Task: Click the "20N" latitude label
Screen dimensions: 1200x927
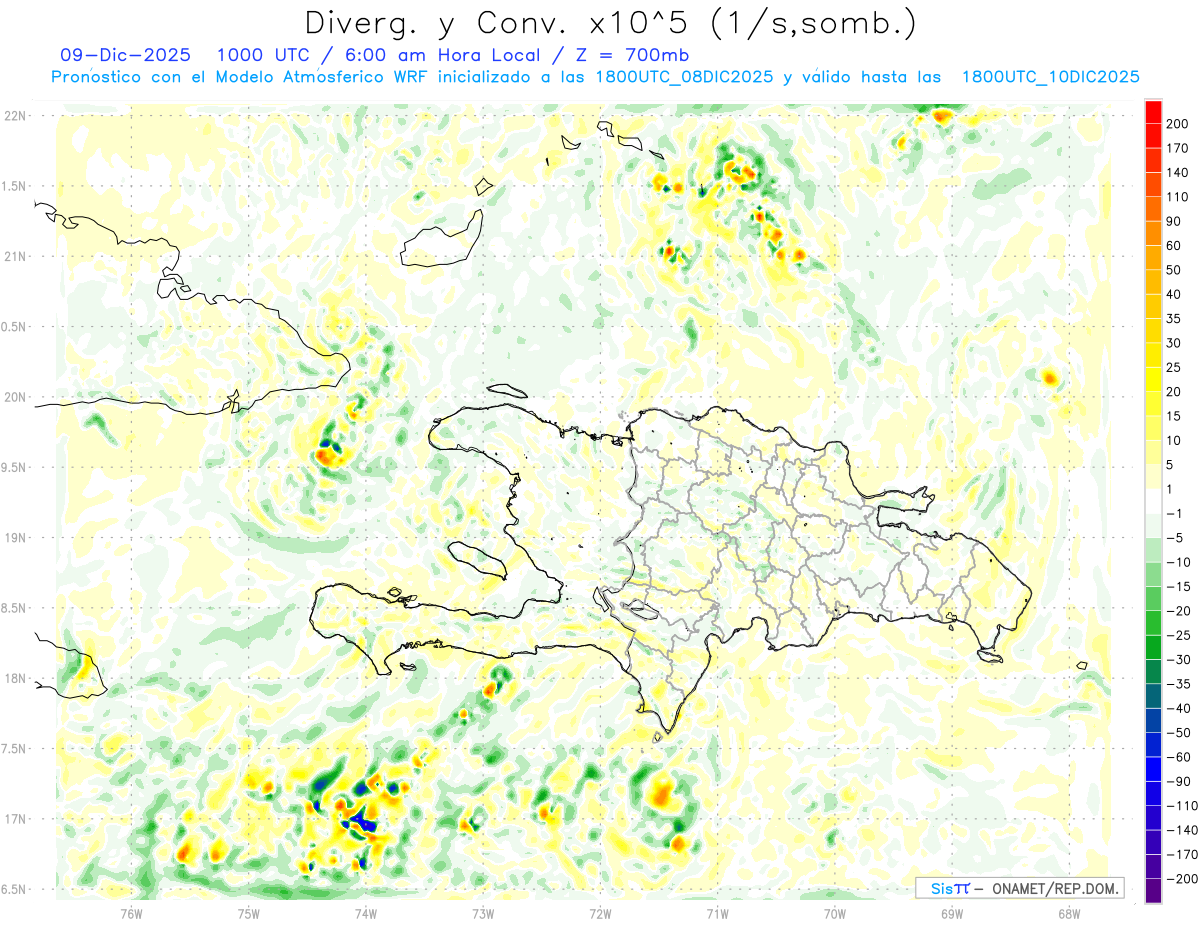Action: click(x=16, y=397)
